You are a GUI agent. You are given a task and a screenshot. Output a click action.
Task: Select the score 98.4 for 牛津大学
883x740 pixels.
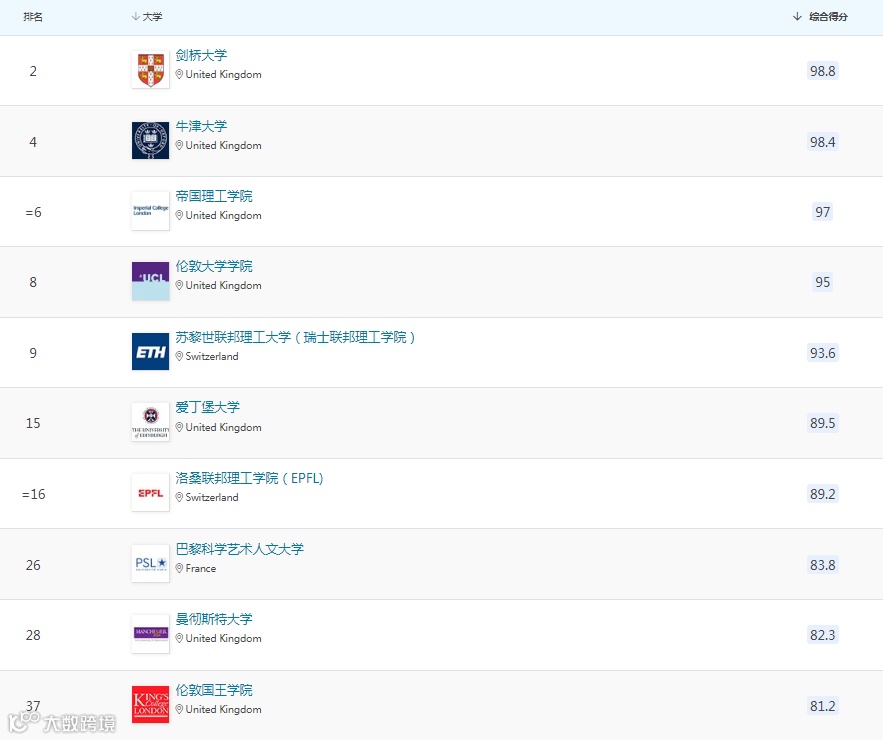point(822,142)
